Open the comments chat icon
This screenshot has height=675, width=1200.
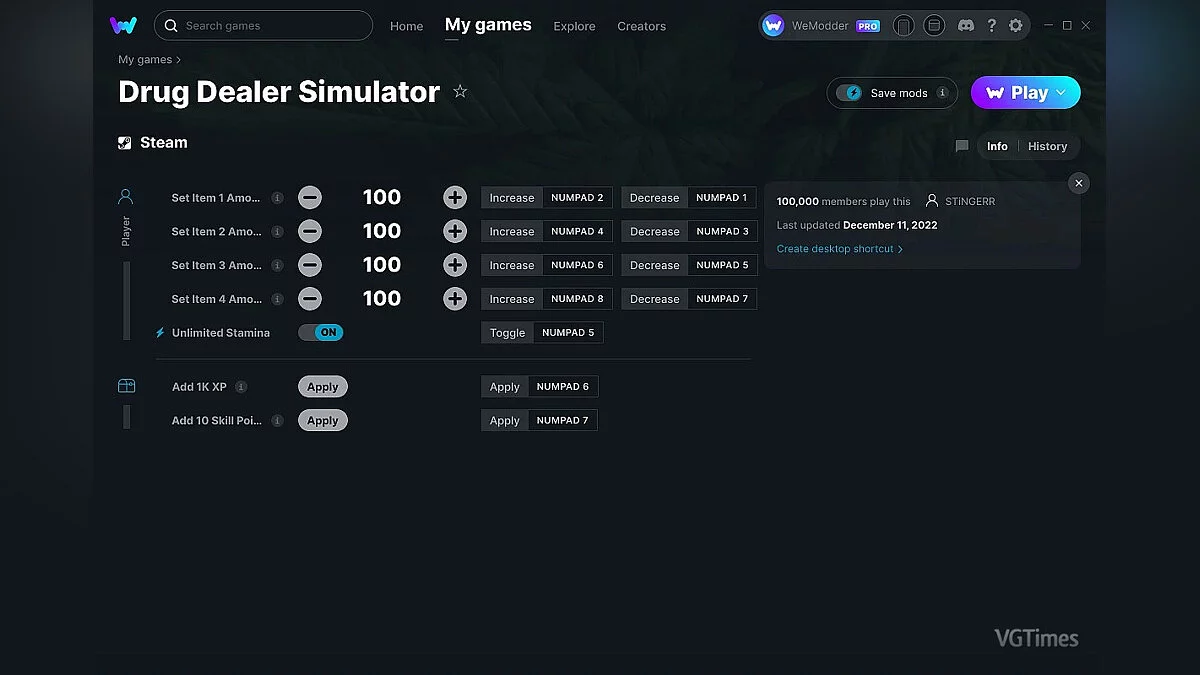point(962,146)
